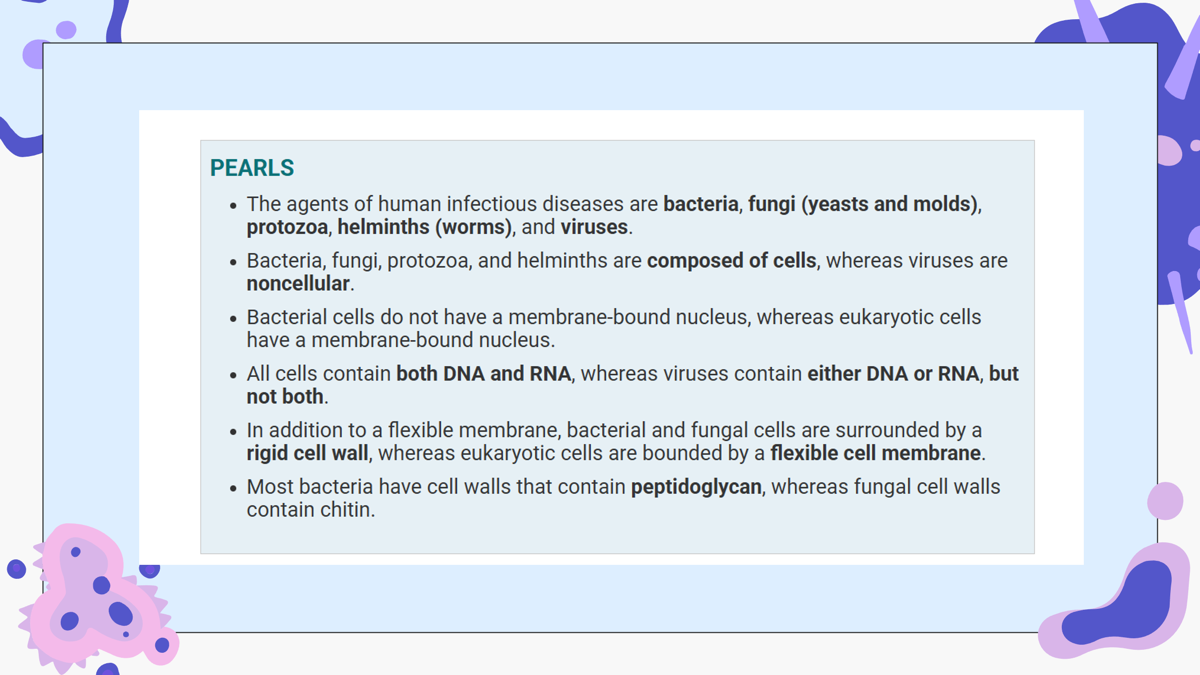The height and width of the screenshot is (675, 1200).
Task: Click the purple blob shape at bottom right
Action: 1118,602
